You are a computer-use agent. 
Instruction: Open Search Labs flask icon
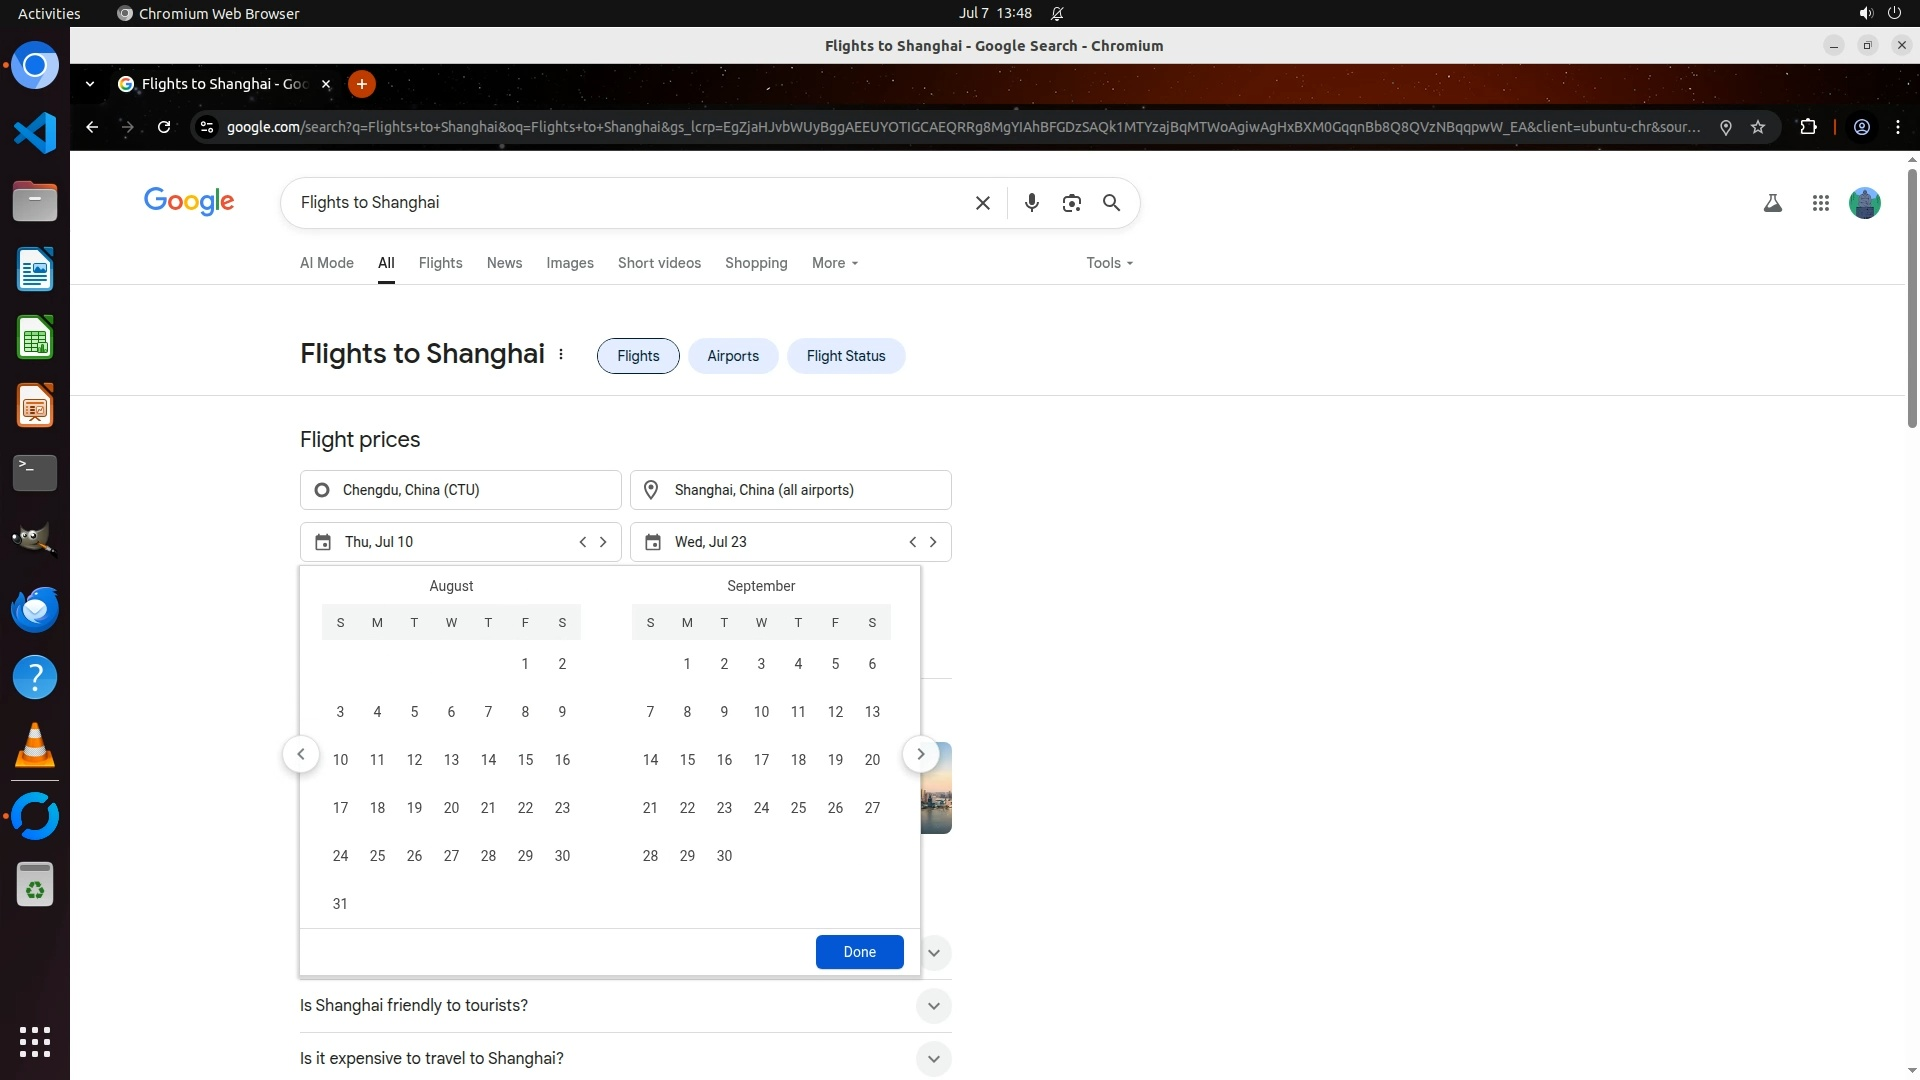tap(1772, 203)
